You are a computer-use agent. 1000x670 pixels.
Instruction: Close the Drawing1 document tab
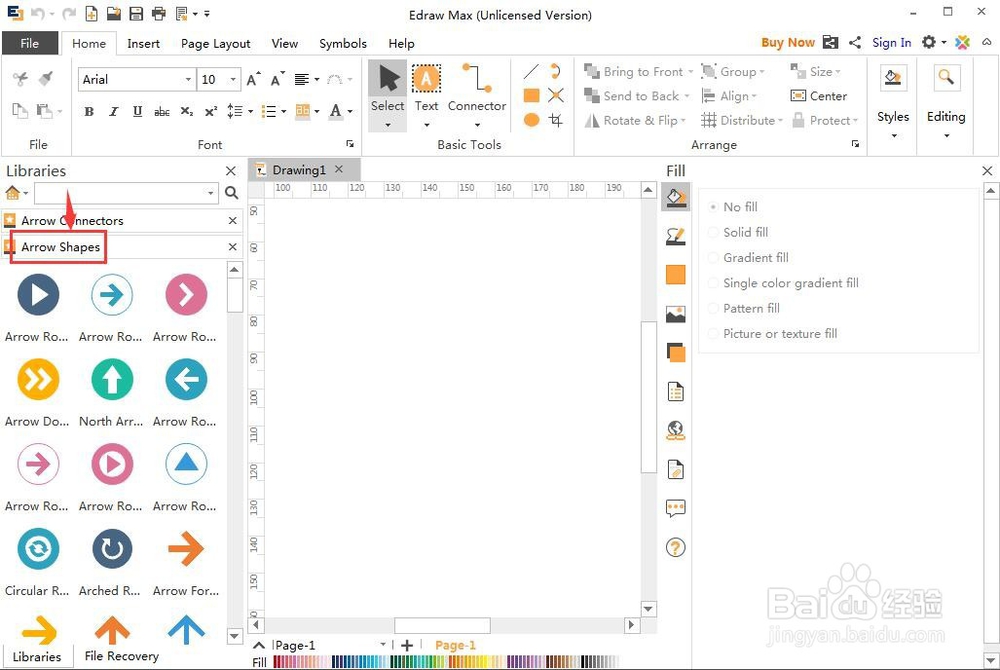pyautogui.click(x=339, y=169)
